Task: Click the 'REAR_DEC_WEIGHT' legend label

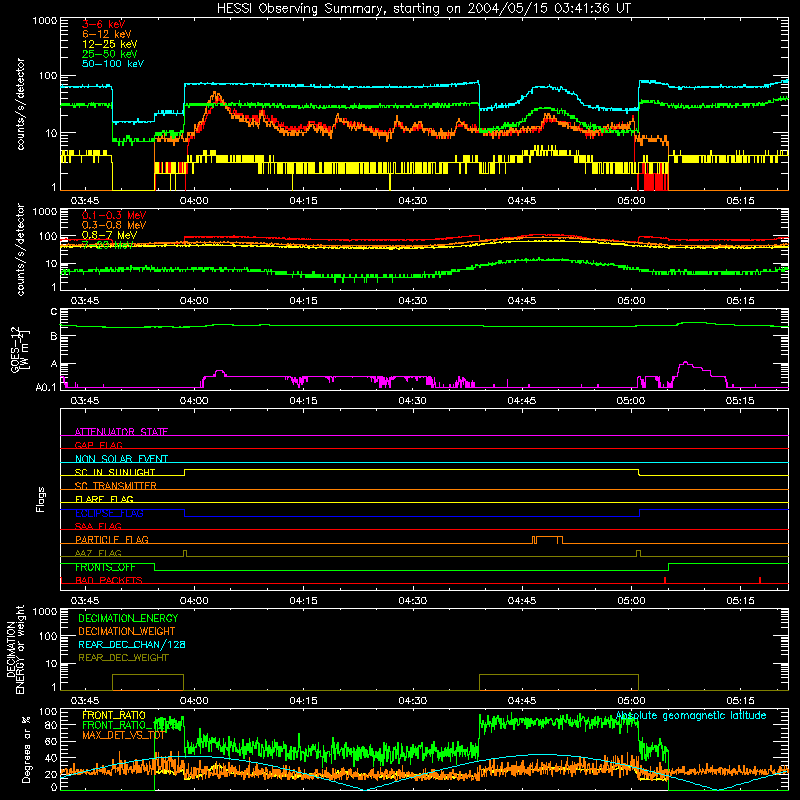Action: click(123, 658)
